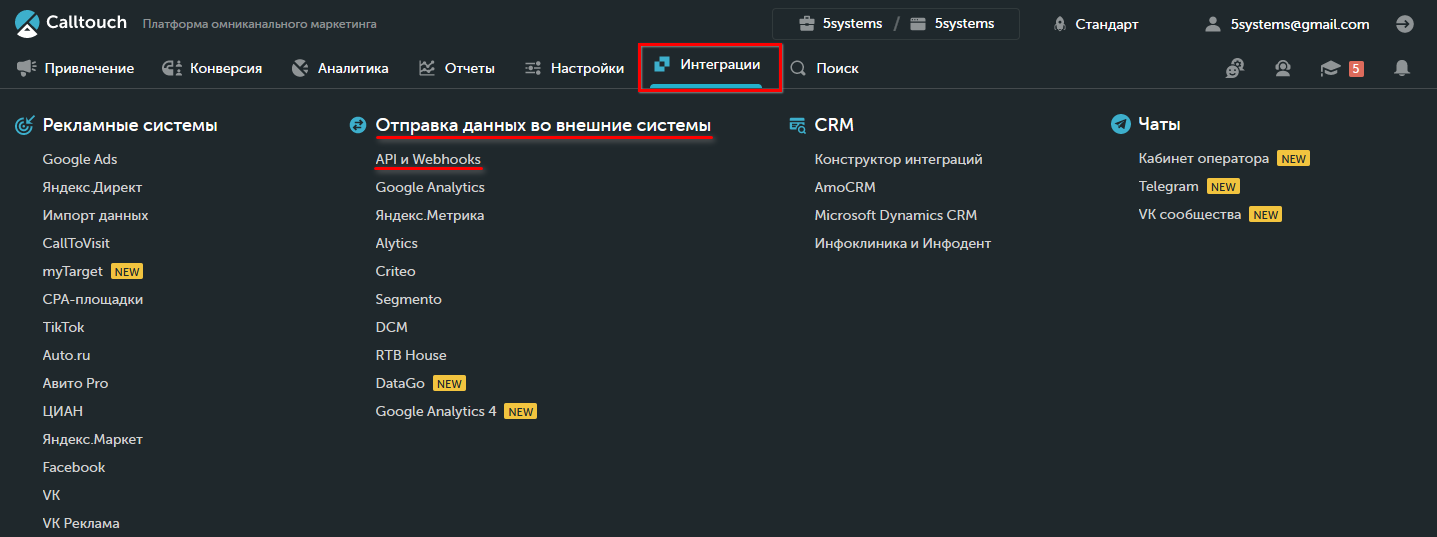Open Microsoft Dynamics CRM
This screenshot has width=1437, height=537.
(x=895, y=215)
